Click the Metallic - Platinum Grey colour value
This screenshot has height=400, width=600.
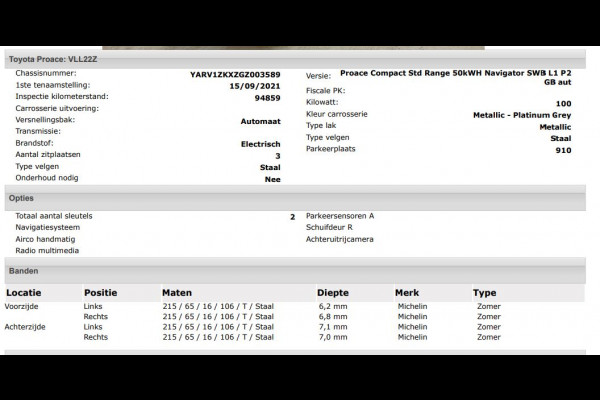pyautogui.click(x=522, y=115)
